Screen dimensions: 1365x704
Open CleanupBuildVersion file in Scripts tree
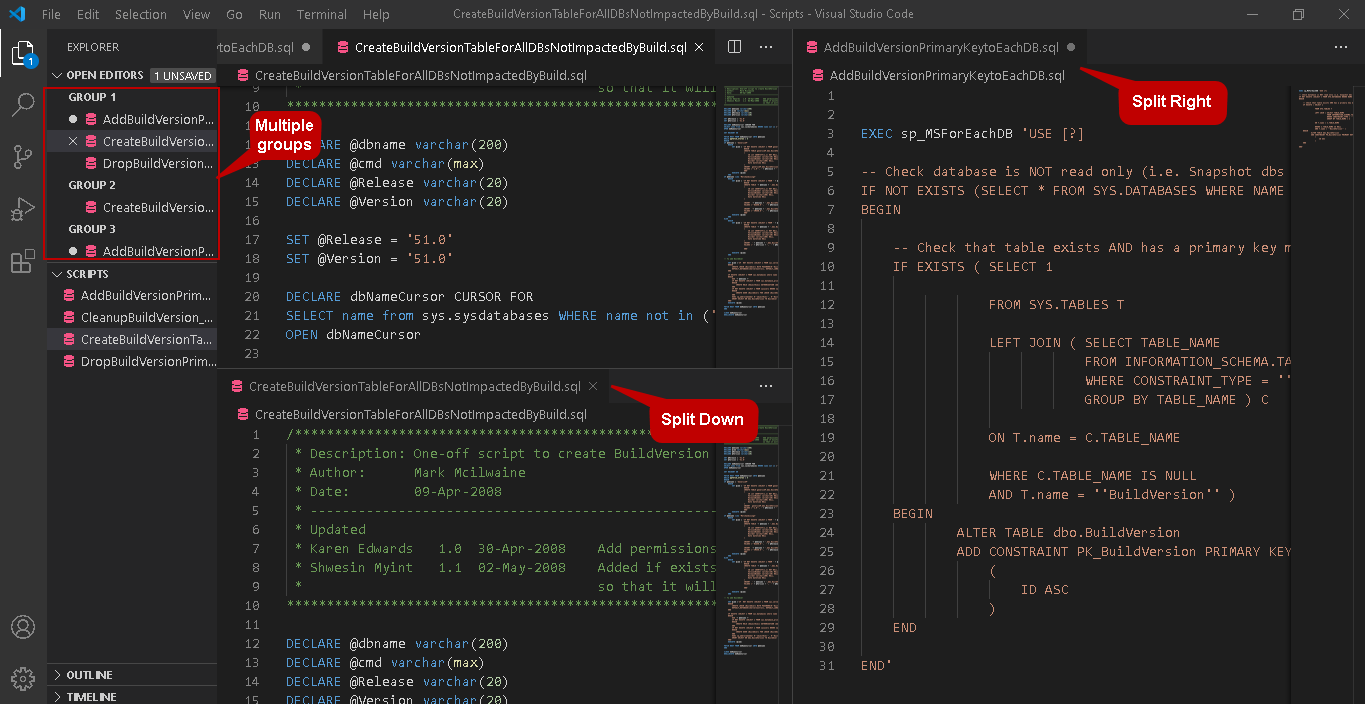click(146, 317)
